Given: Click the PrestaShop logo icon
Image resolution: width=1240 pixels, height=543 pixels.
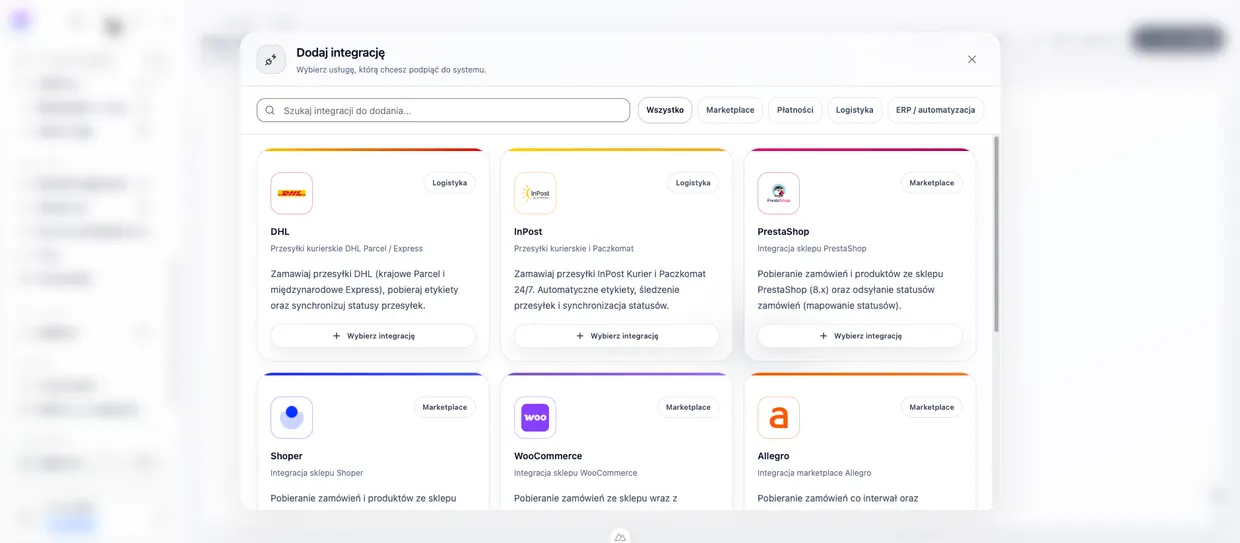Looking at the screenshot, I should point(779,193).
